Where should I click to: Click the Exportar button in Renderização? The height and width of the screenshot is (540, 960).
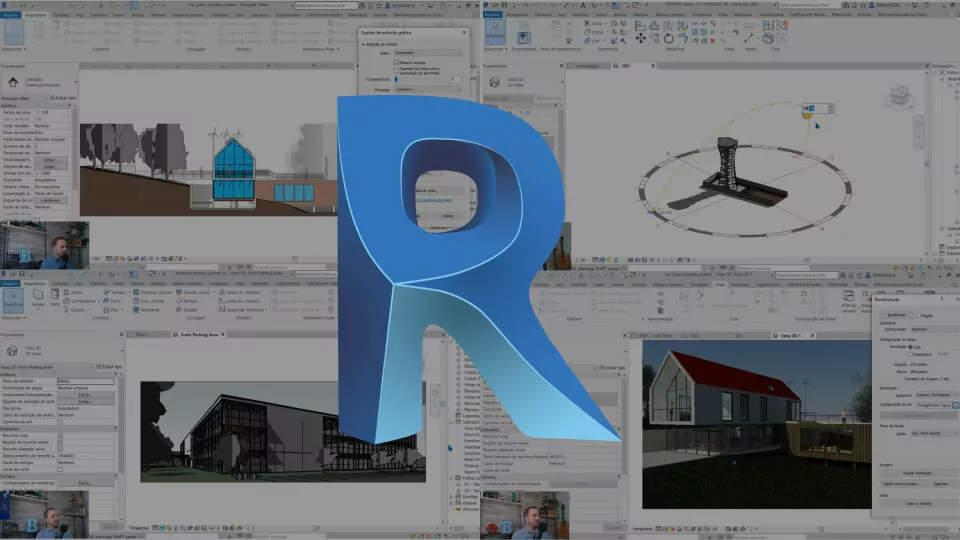click(940, 484)
